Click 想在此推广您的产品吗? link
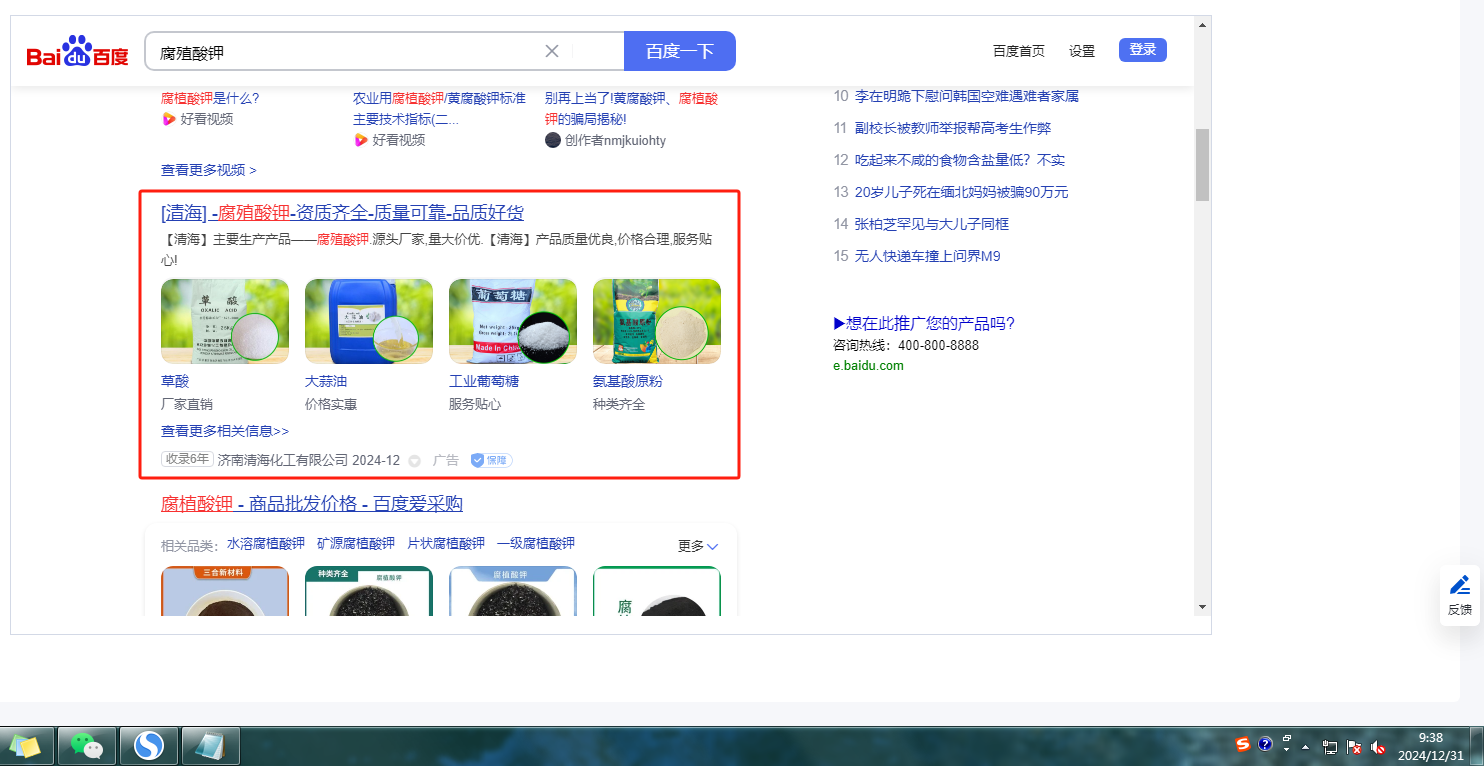The width and height of the screenshot is (1484, 766). tap(924, 323)
